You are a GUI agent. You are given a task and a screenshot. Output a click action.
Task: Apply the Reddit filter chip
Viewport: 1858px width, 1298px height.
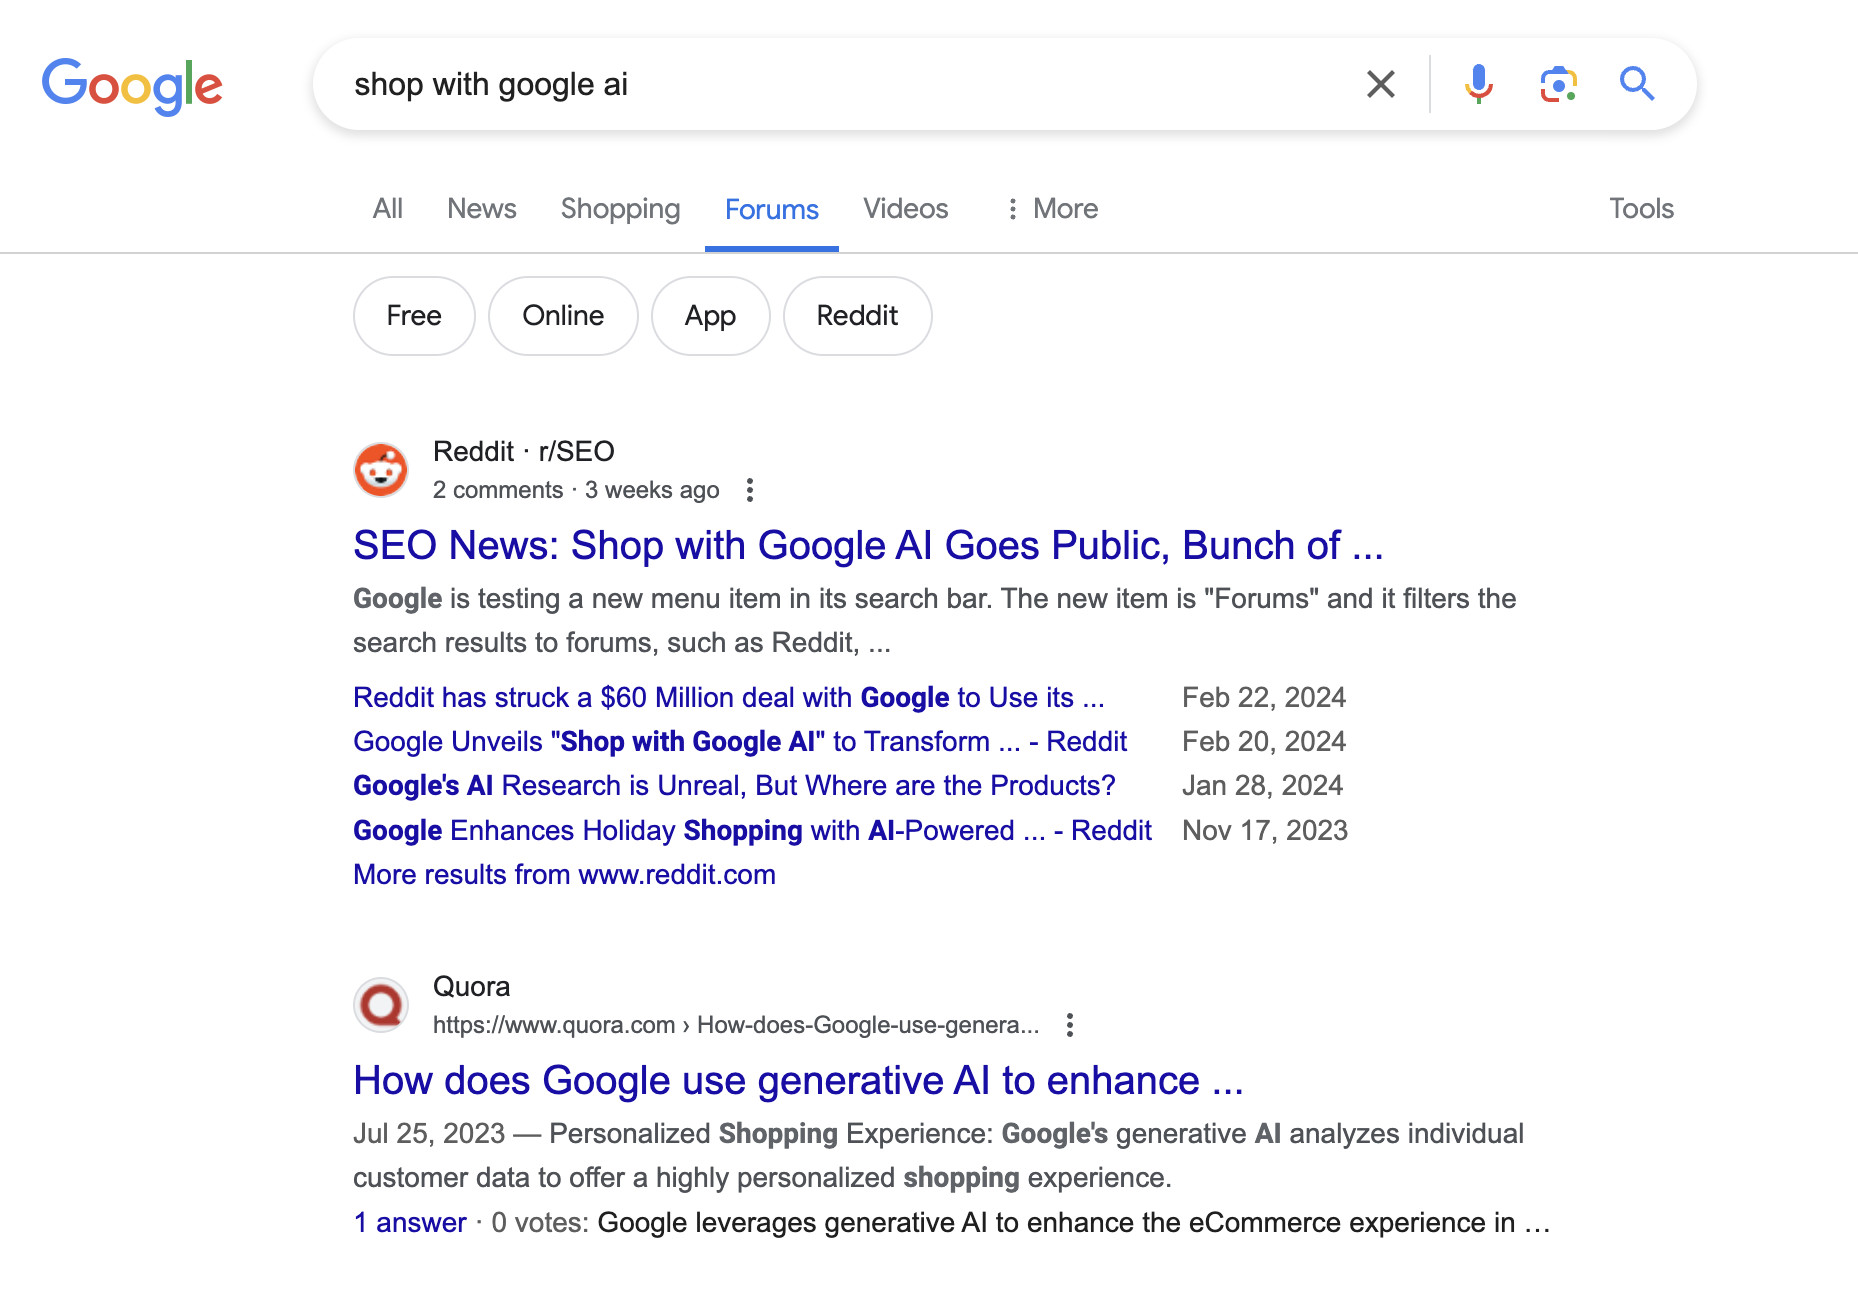coord(857,316)
